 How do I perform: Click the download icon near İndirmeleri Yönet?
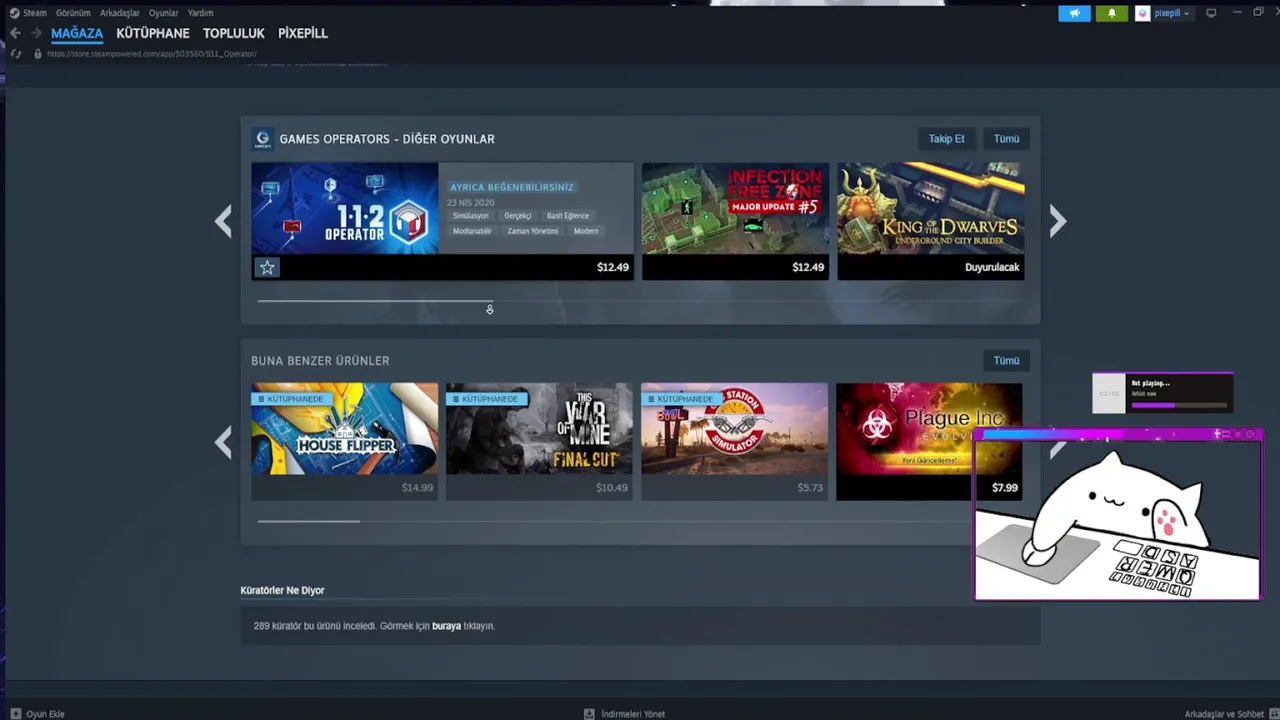click(590, 714)
